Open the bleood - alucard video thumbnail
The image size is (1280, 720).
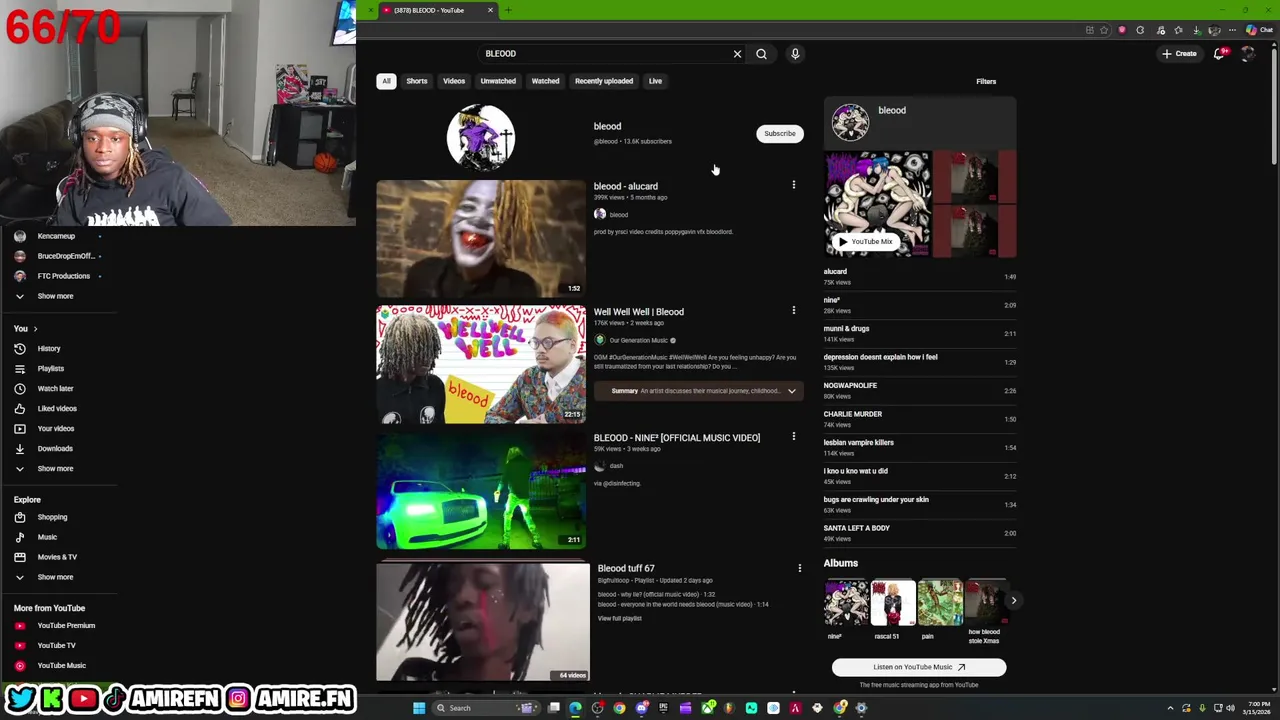[x=481, y=239]
